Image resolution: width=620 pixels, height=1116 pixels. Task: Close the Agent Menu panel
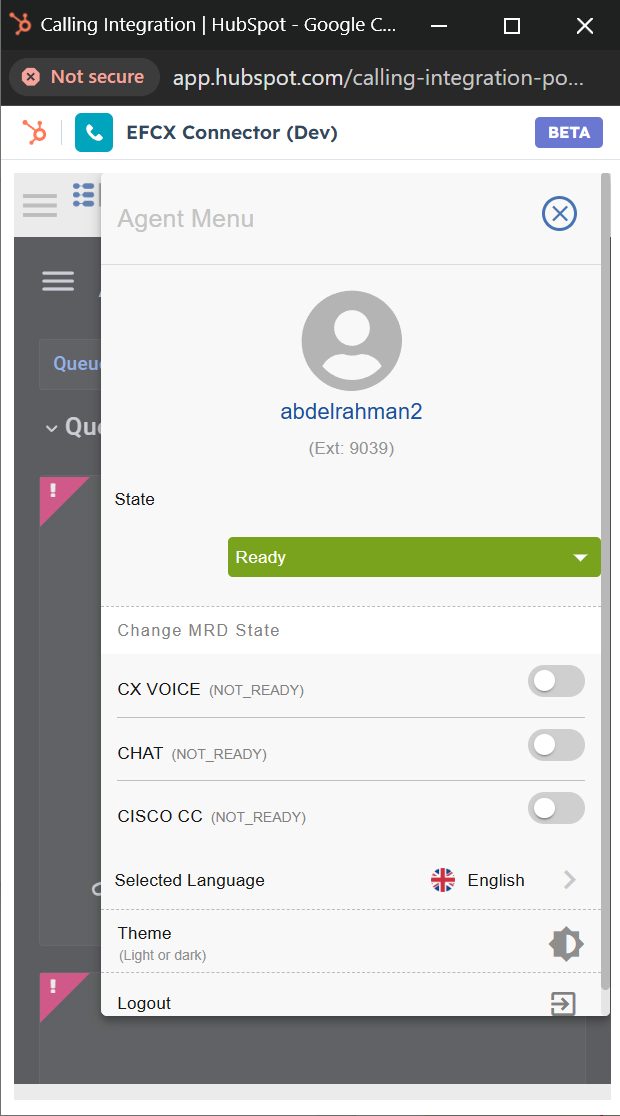559,213
